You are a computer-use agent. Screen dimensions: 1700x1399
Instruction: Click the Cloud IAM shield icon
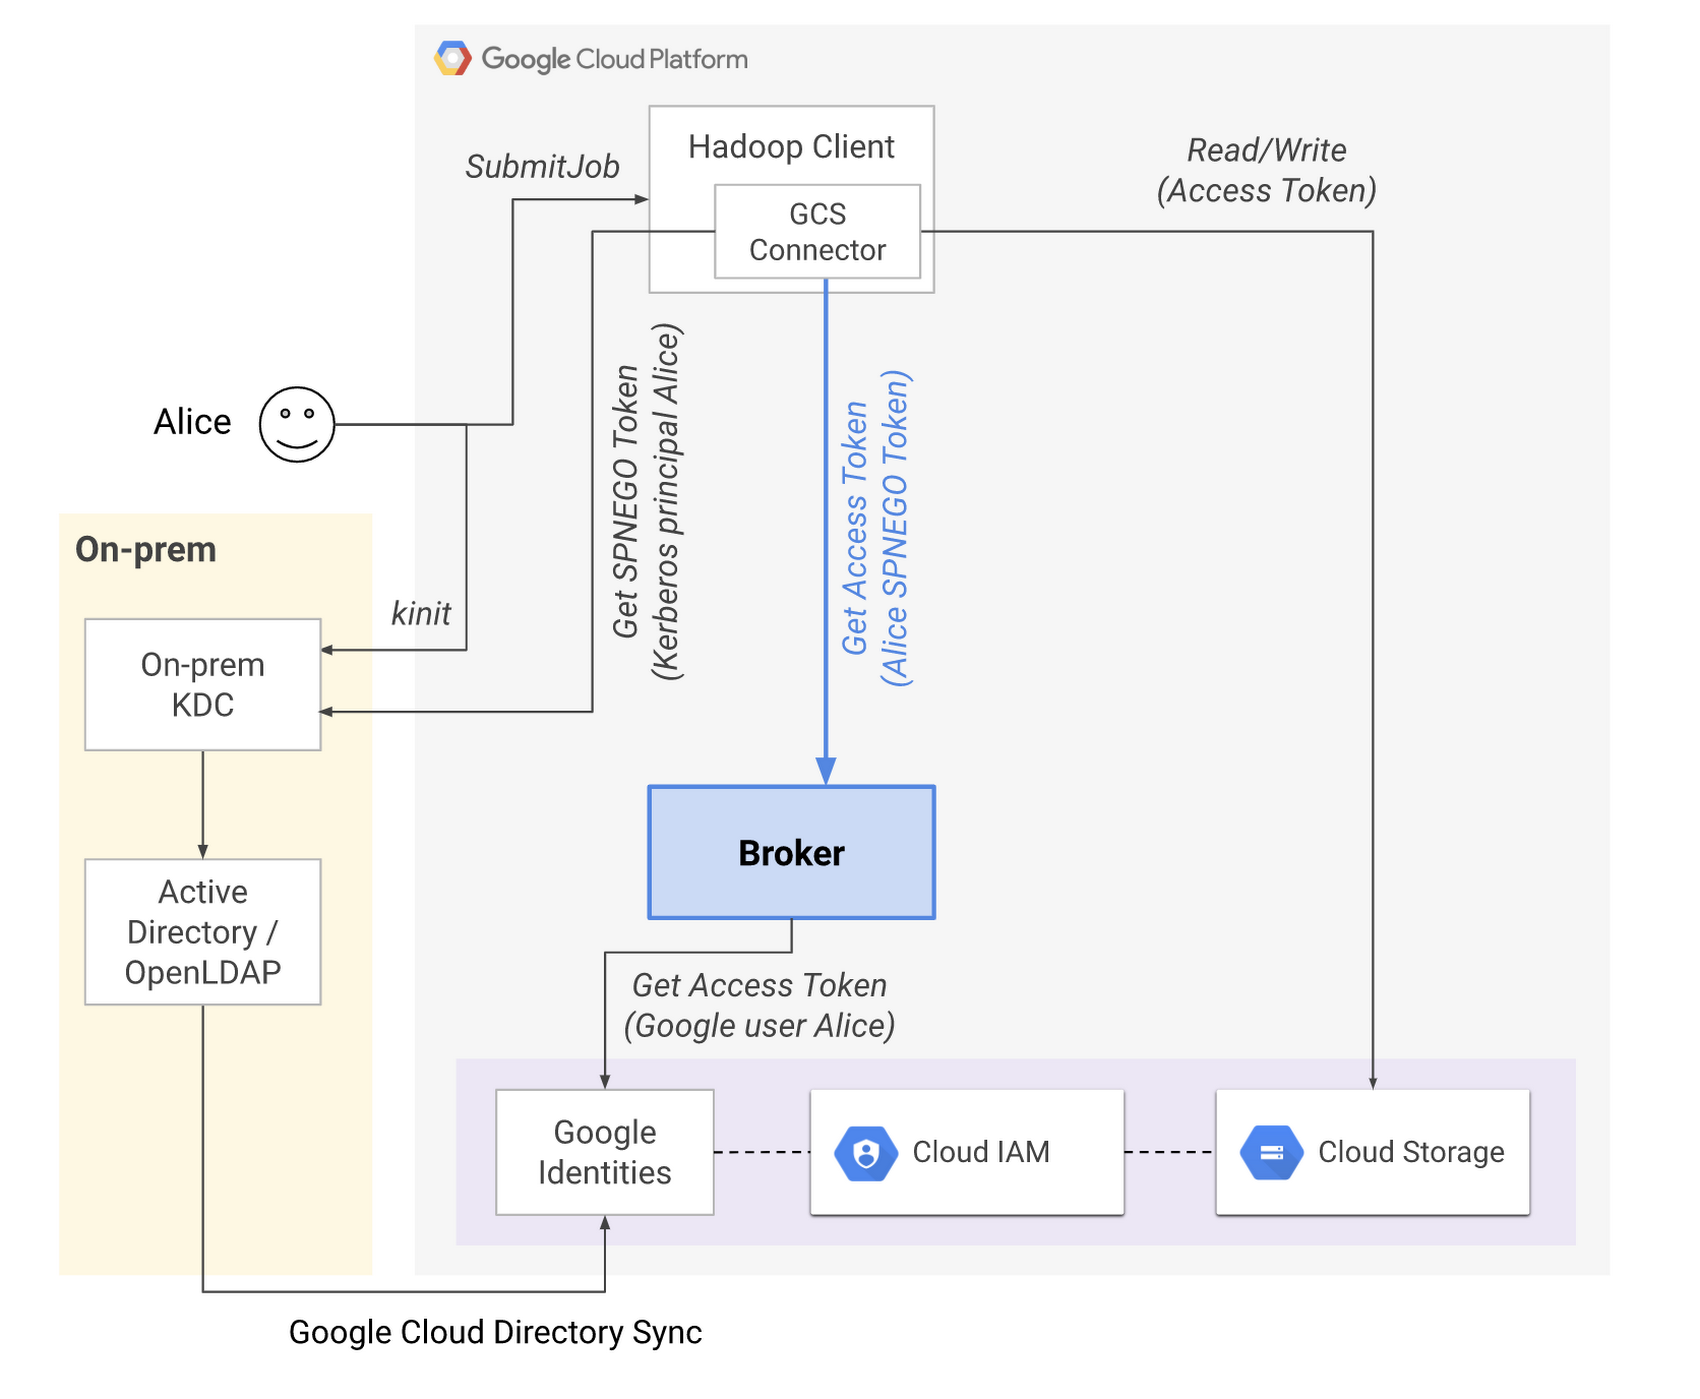point(866,1153)
